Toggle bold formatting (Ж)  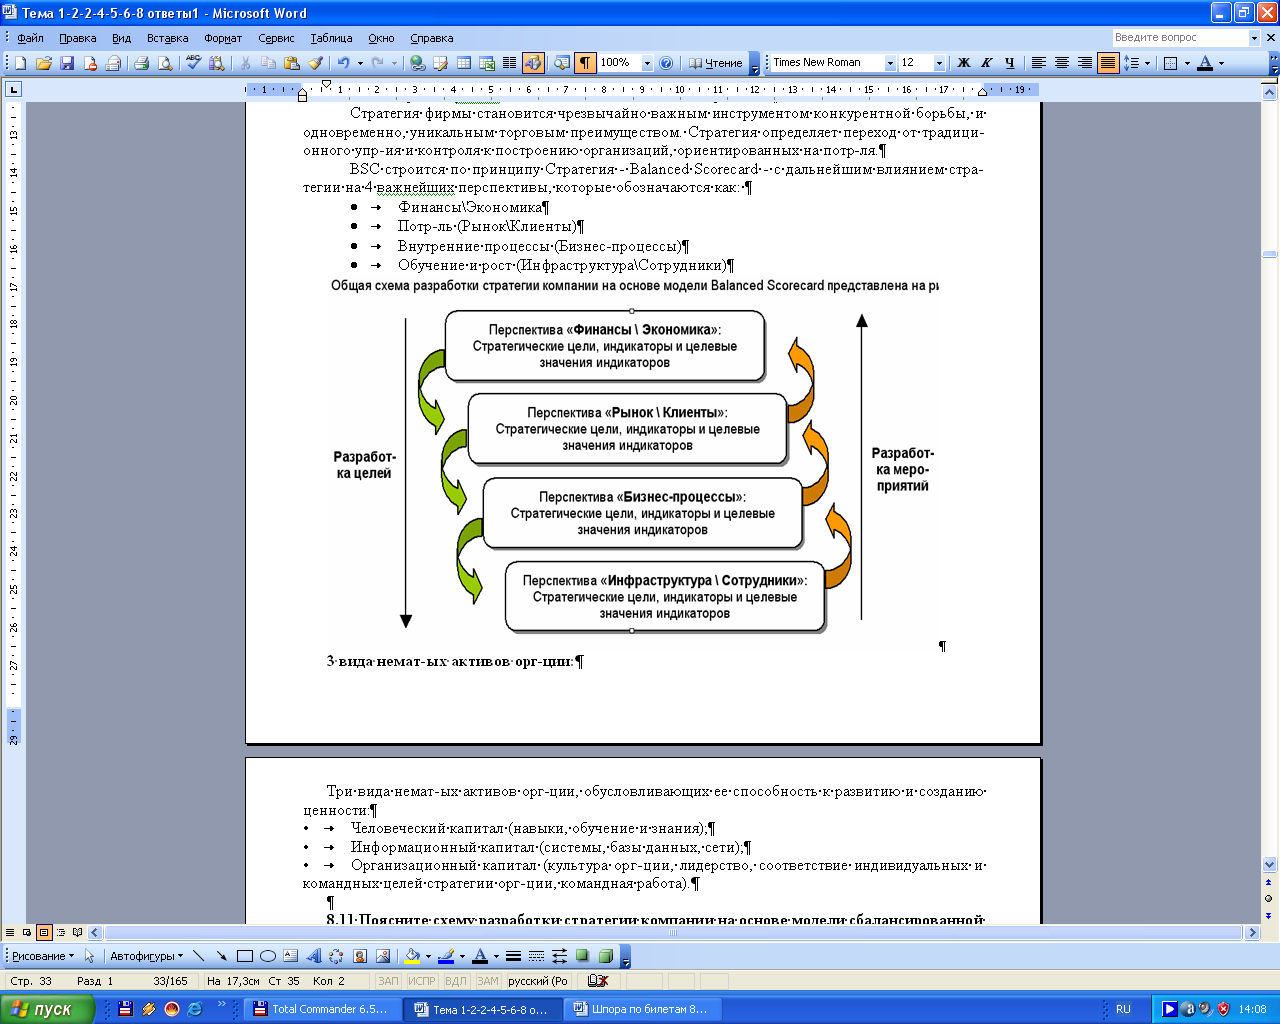pyautogui.click(x=964, y=63)
